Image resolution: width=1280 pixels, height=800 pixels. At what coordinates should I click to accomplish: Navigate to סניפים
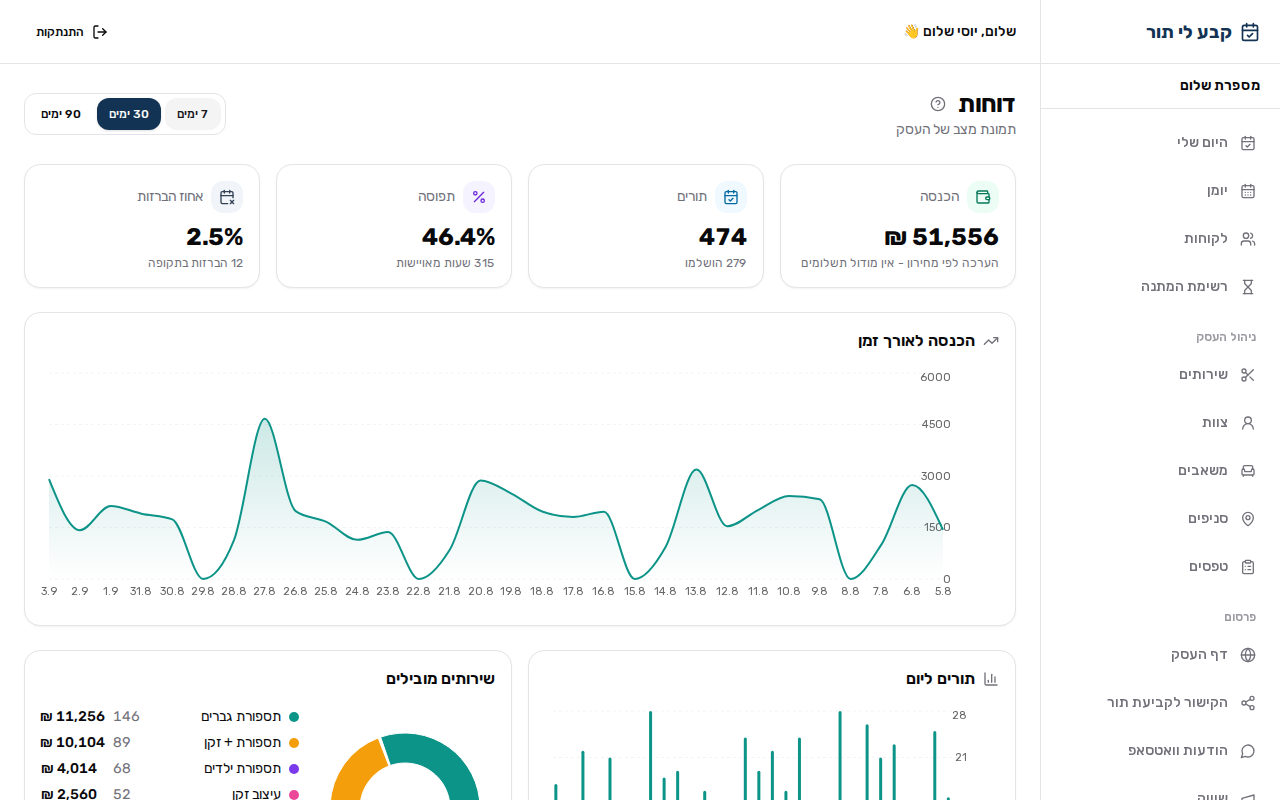tap(1160, 519)
